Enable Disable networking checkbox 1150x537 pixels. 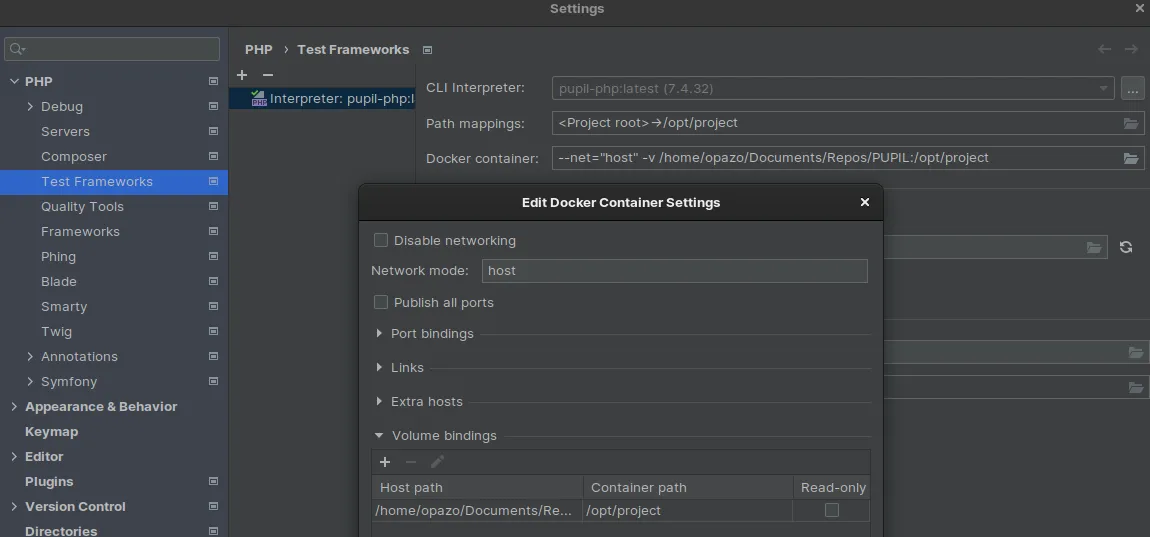tap(381, 240)
